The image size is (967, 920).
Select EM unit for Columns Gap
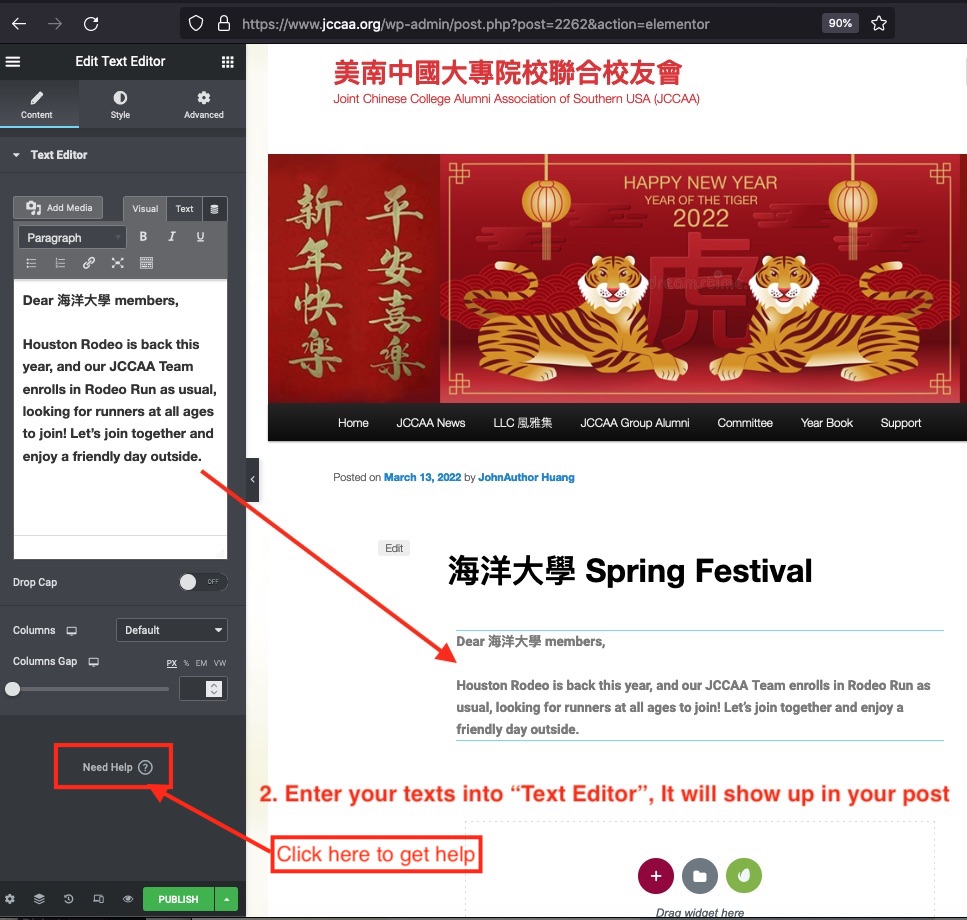pos(202,663)
